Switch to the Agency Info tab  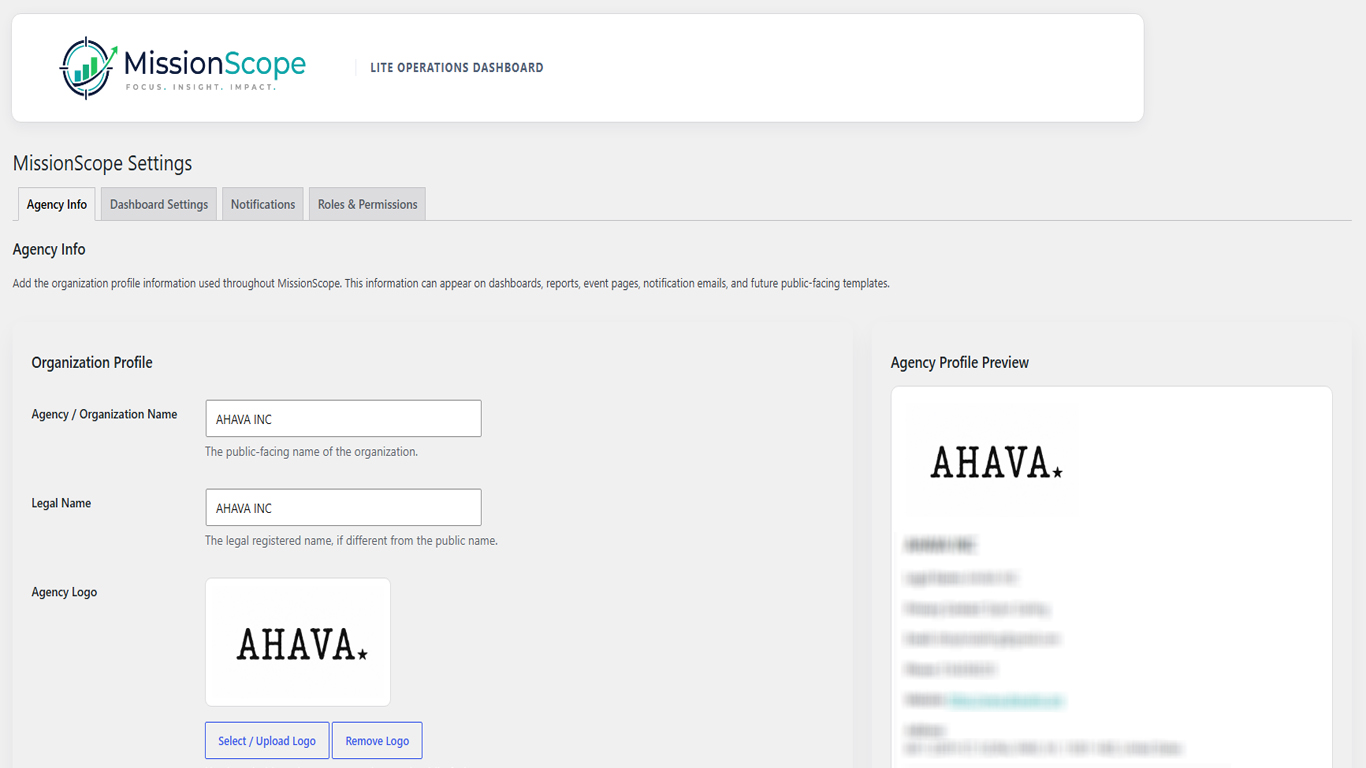(57, 204)
